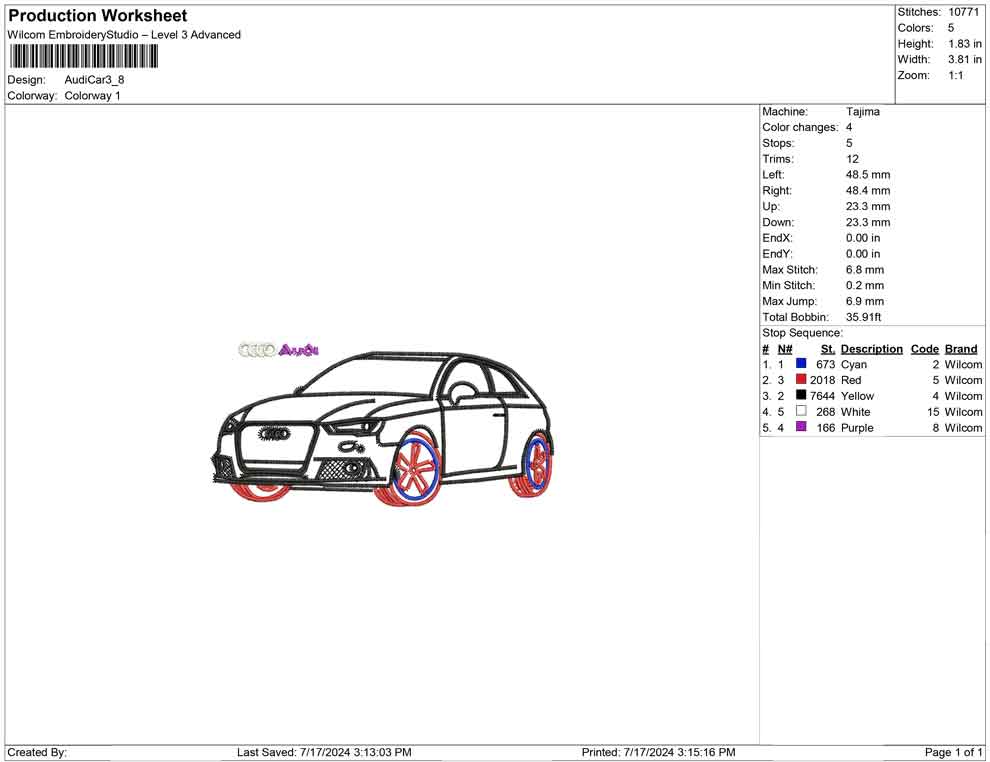This screenshot has height=762, width=990.
Task: Click the 'Stop Sequence:' heading
Action: pyautogui.click(x=802, y=333)
